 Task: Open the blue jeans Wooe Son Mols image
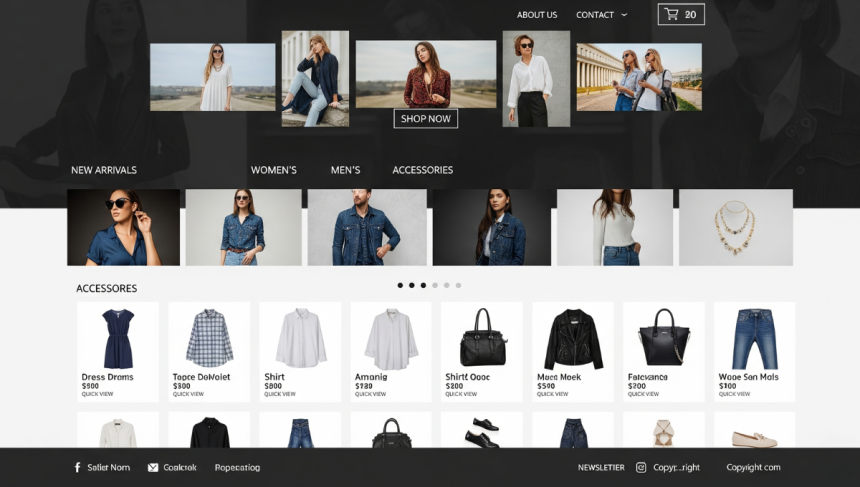pyautogui.click(x=754, y=338)
